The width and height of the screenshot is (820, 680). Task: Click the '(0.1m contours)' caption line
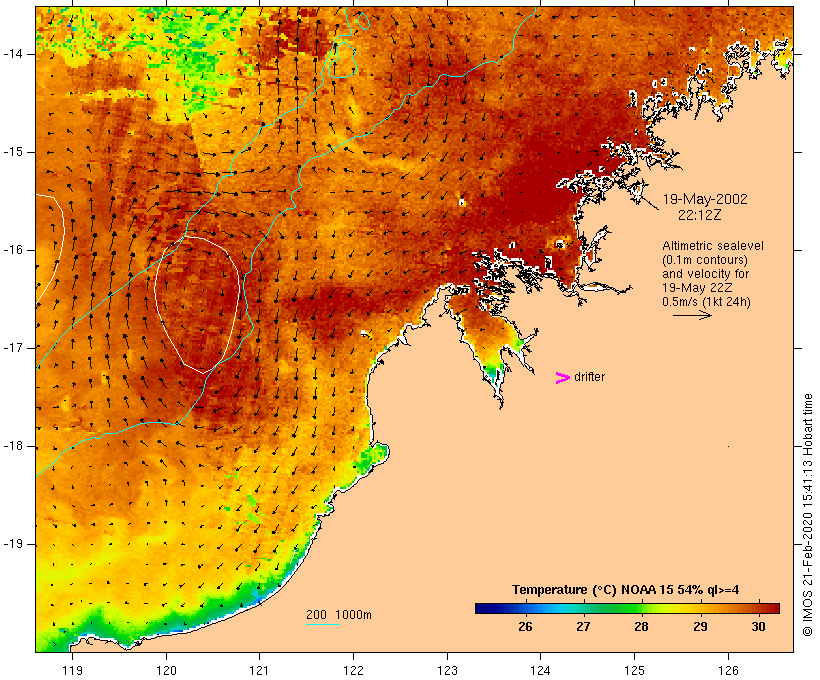click(x=704, y=260)
